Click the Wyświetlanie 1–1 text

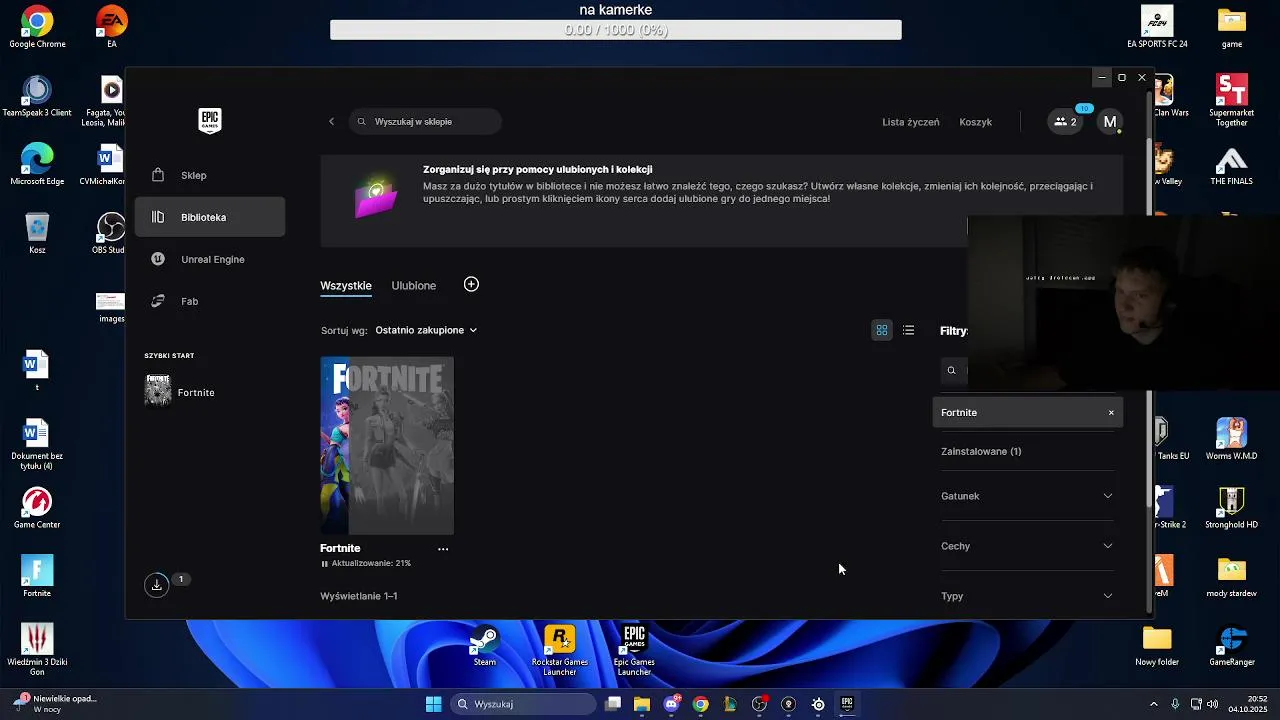point(358,596)
